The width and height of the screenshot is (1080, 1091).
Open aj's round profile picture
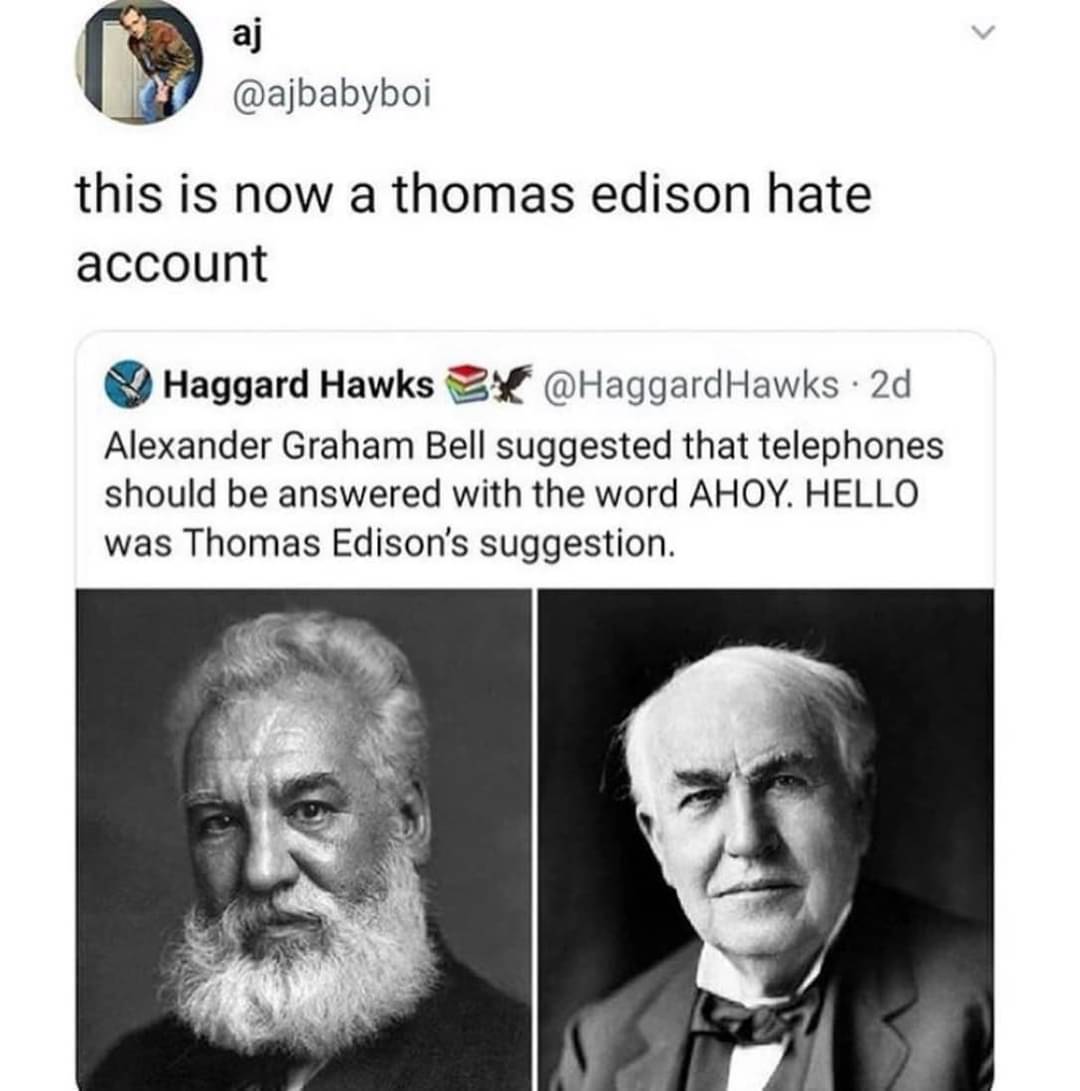click(138, 61)
